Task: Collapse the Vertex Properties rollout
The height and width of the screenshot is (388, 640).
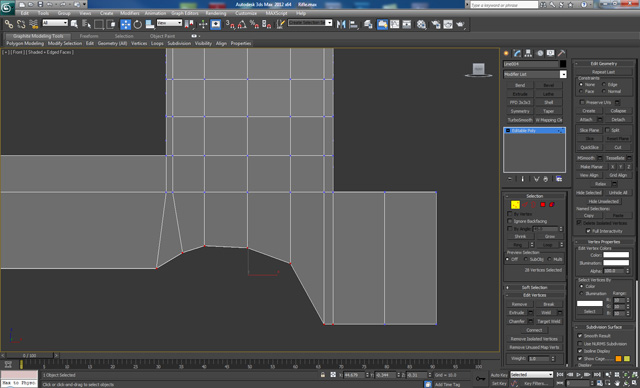Action: pos(603,242)
